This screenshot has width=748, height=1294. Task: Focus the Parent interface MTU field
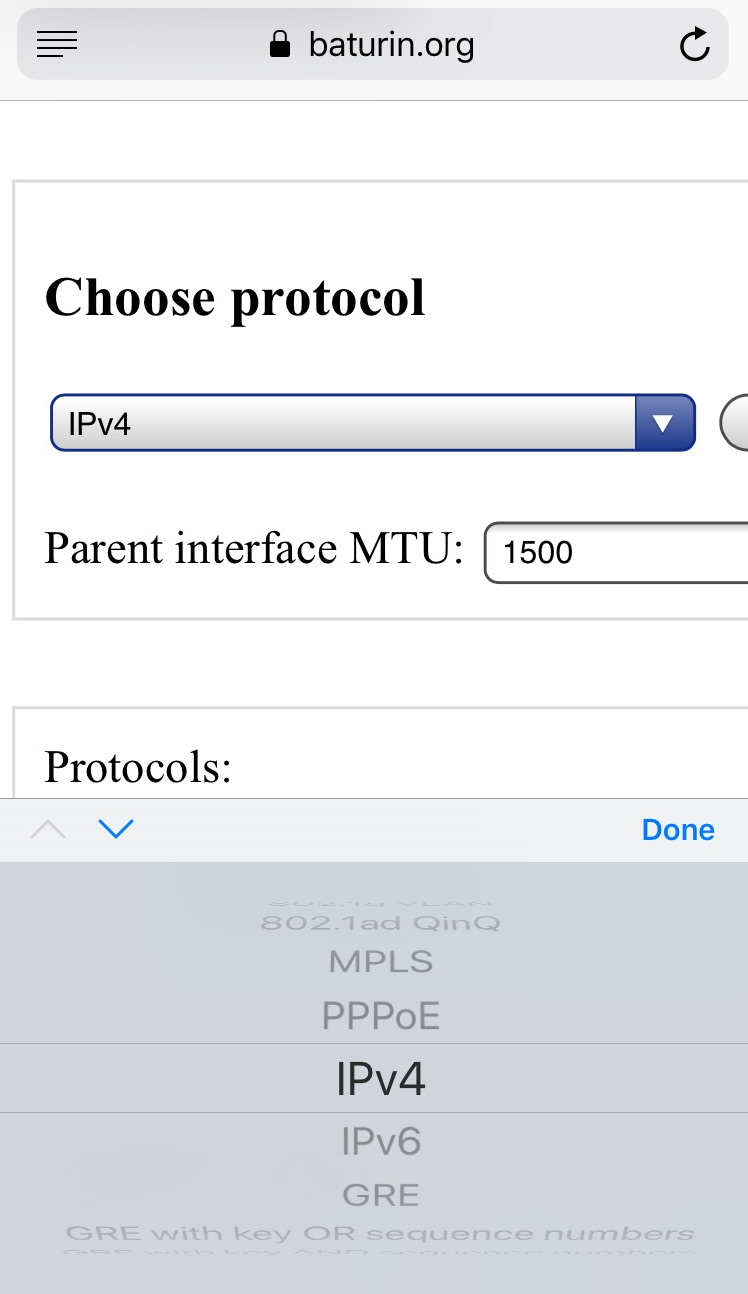tap(616, 552)
